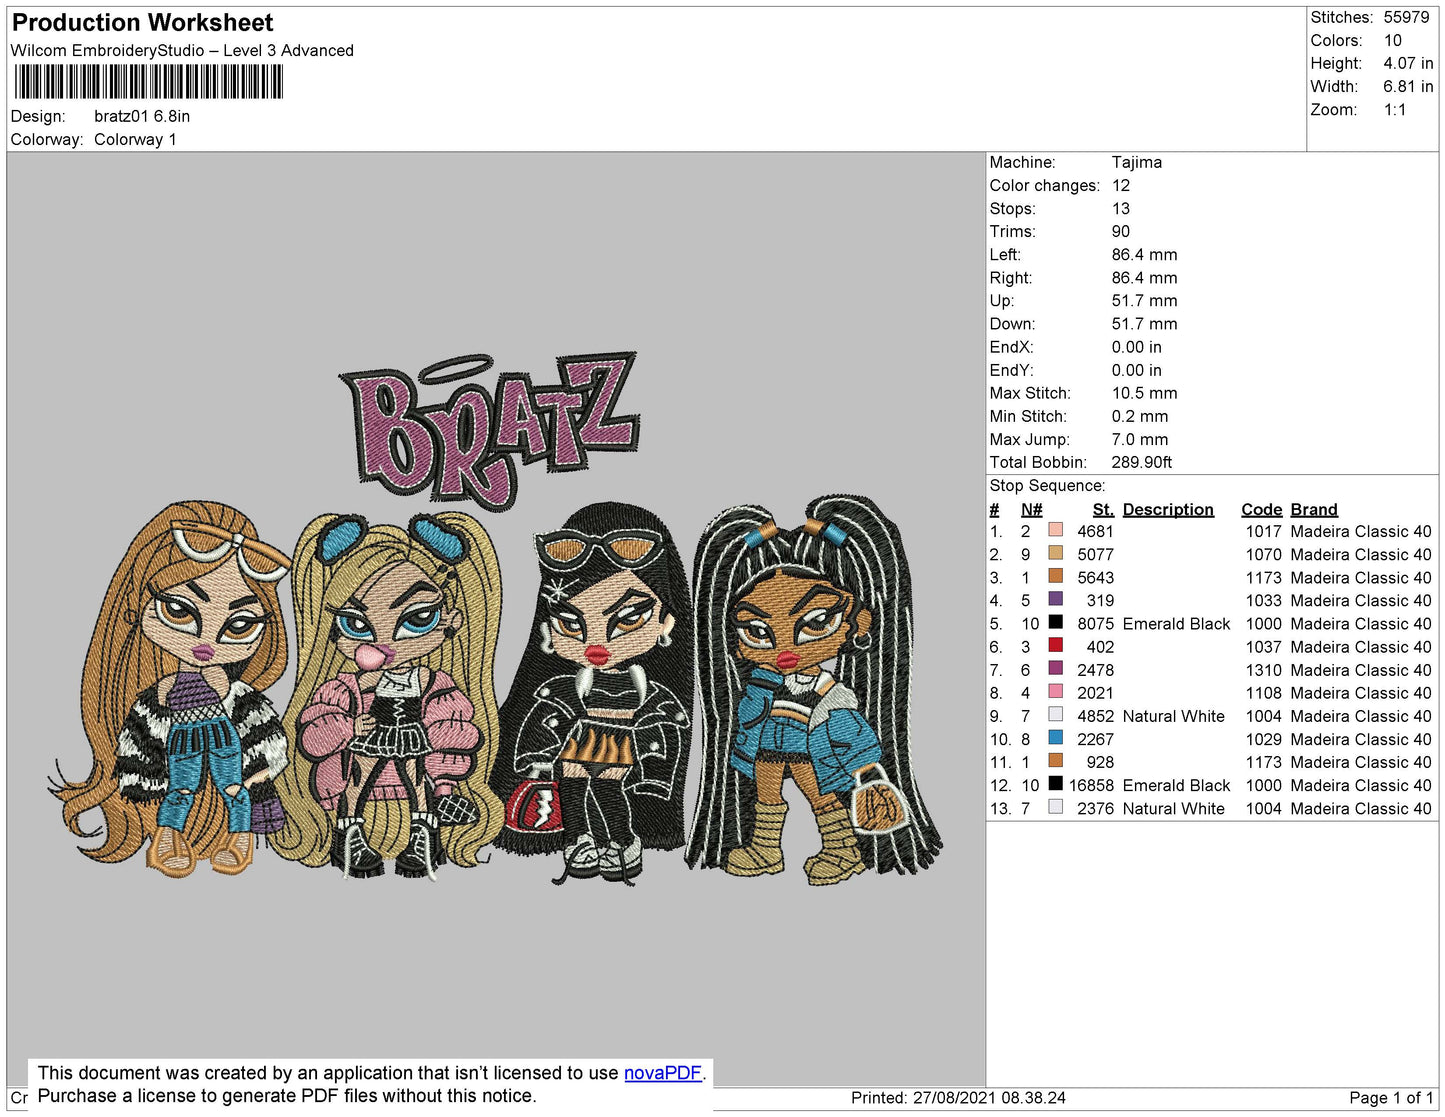Select tan swatch in stop row 2 (1070)
Viewport: 1445px width, 1117px height.
pyautogui.click(x=1055, y=553)
